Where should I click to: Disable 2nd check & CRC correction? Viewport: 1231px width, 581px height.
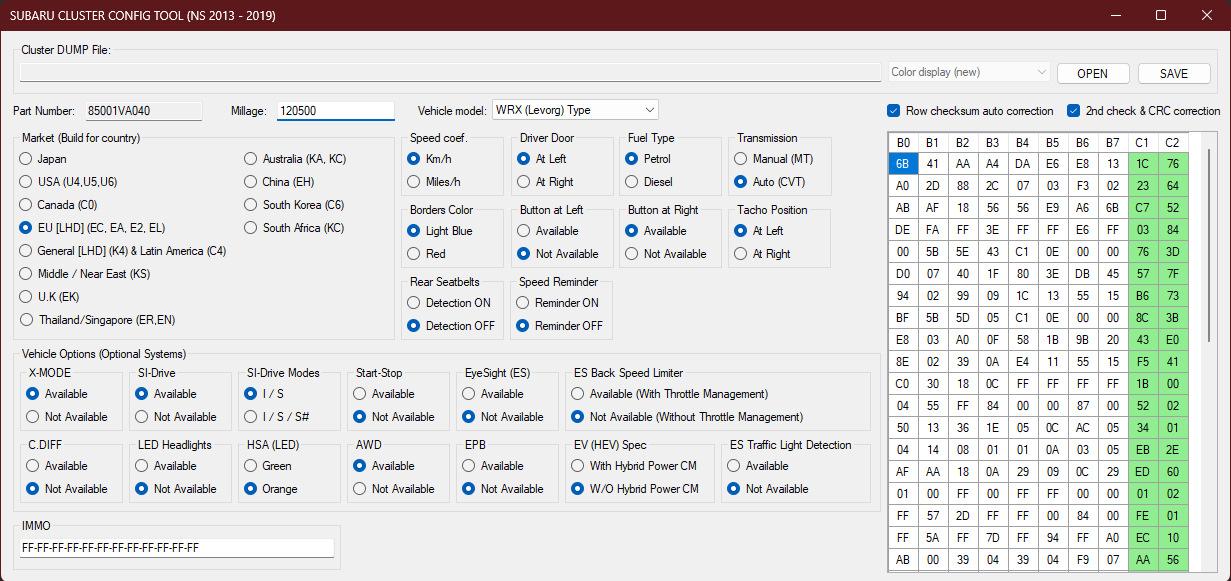click(x=1074, y=111)
